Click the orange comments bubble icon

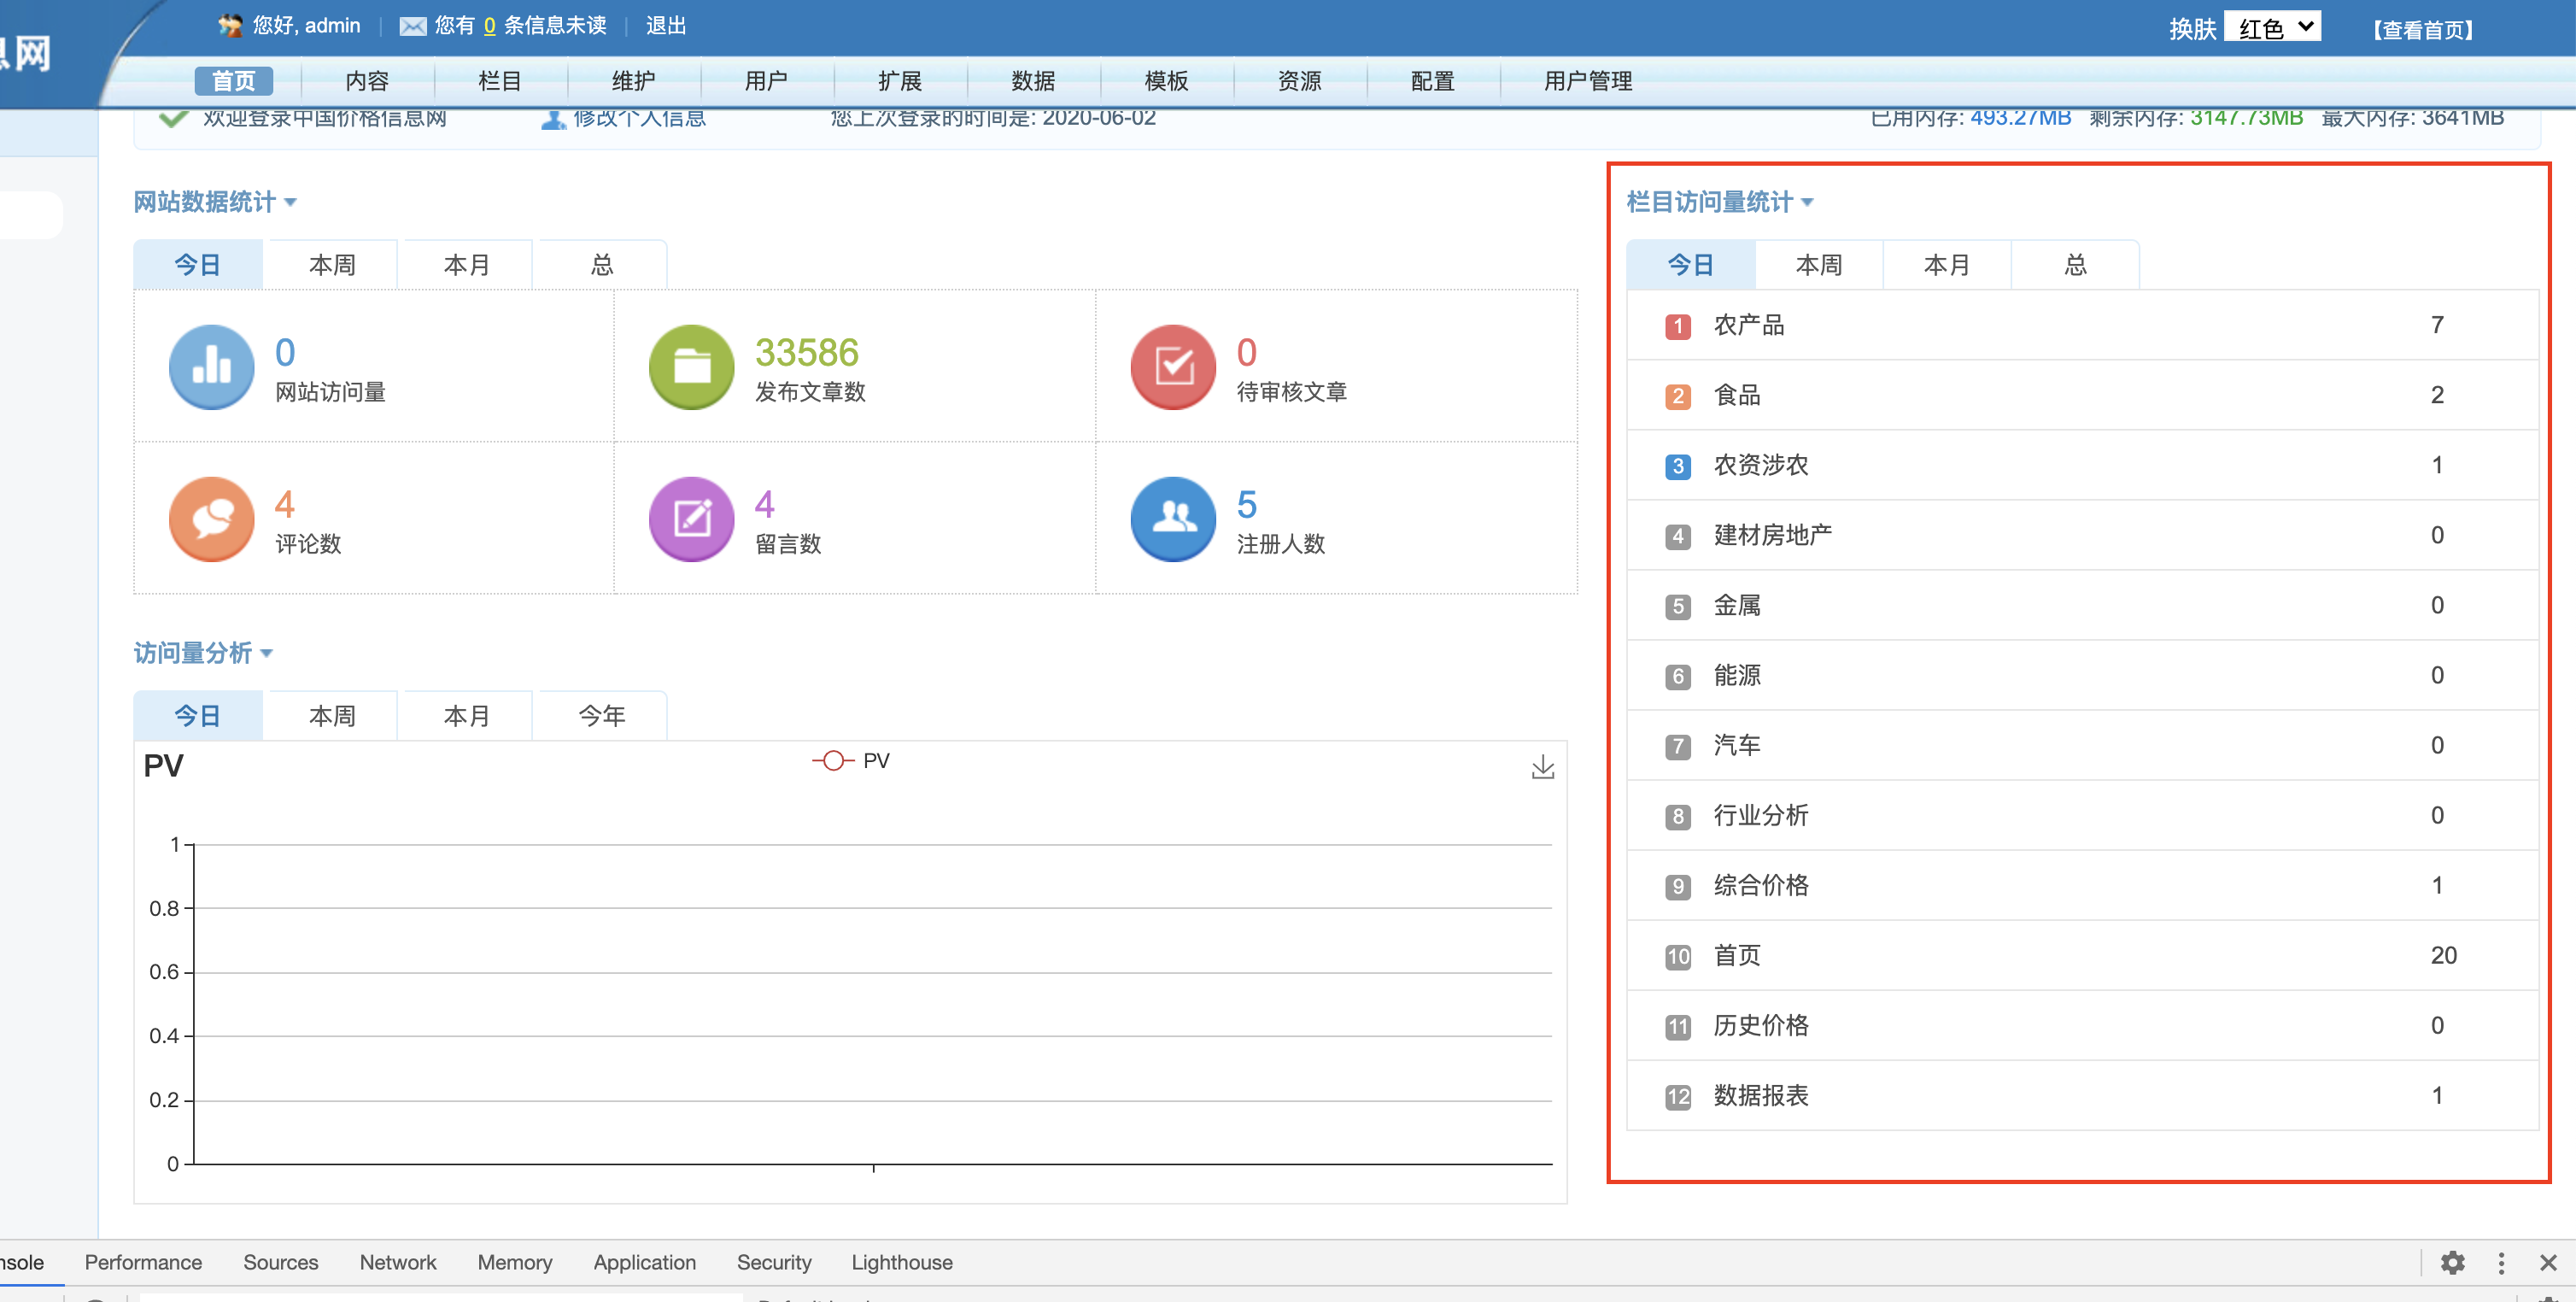(x=211, y=519)
